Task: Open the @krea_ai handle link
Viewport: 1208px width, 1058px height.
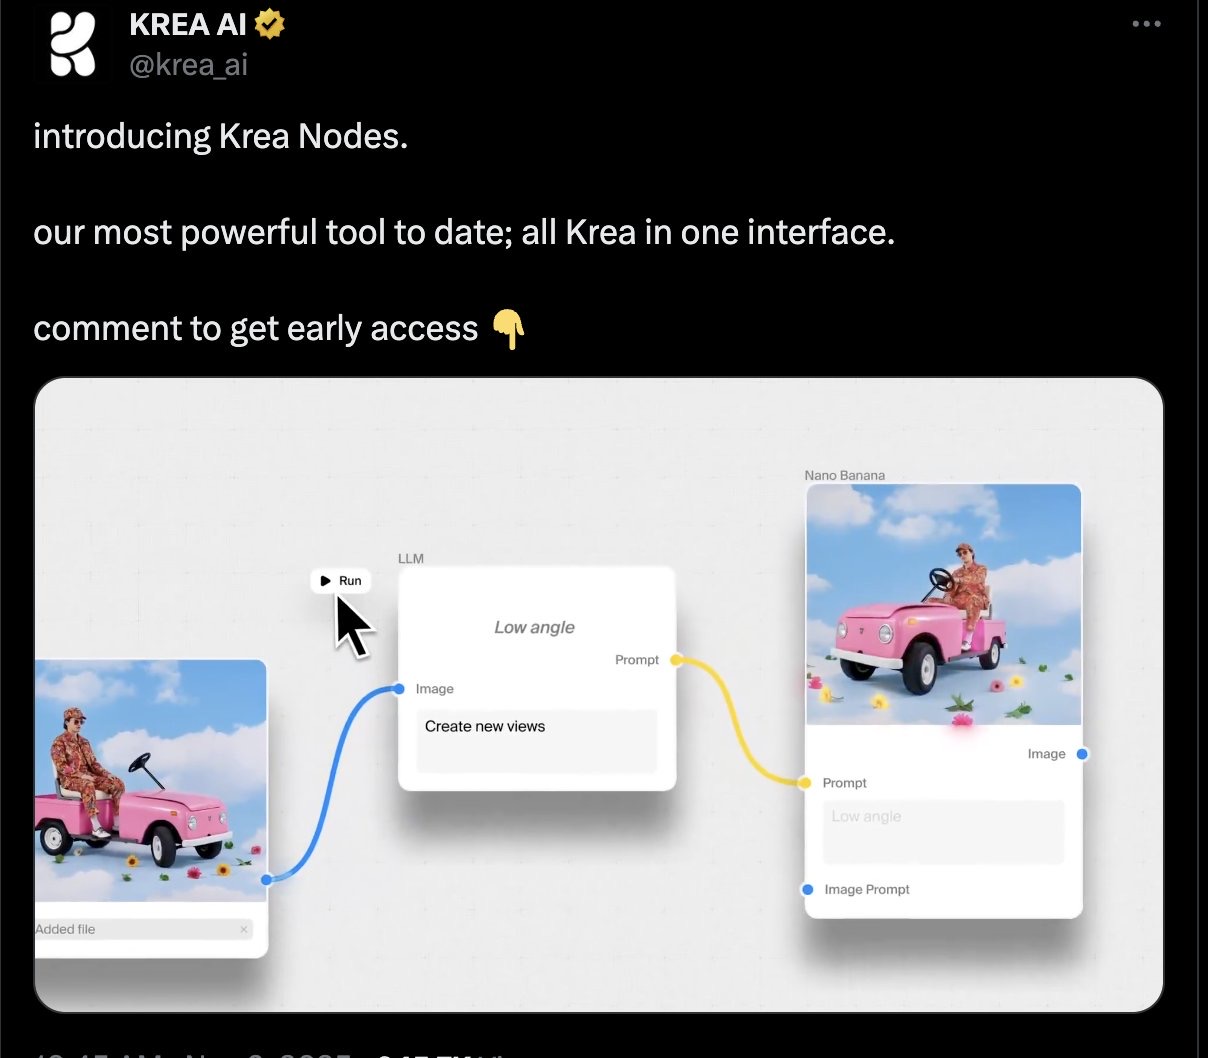Action: [188, 65]
